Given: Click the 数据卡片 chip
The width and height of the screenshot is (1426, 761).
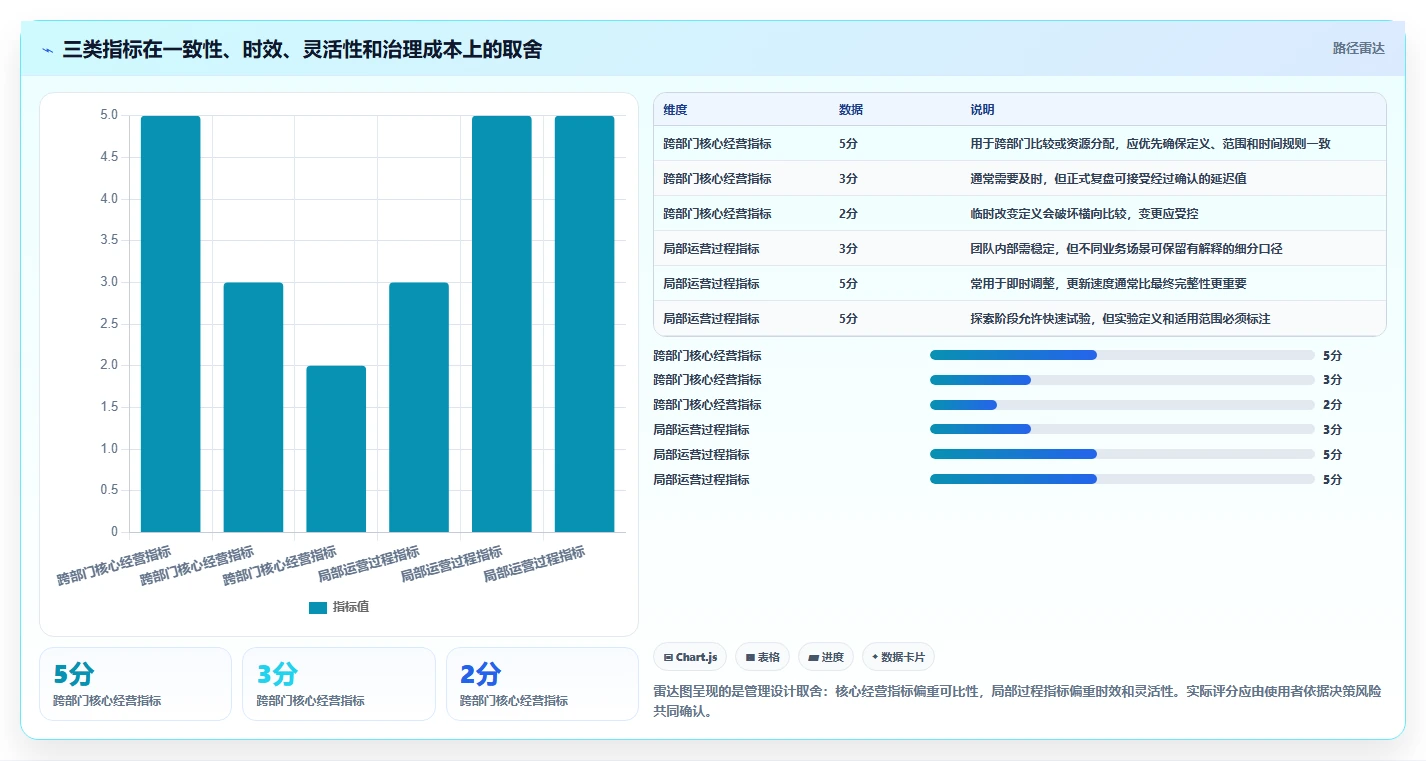Looking at the screenshot, I should point(898,657).
